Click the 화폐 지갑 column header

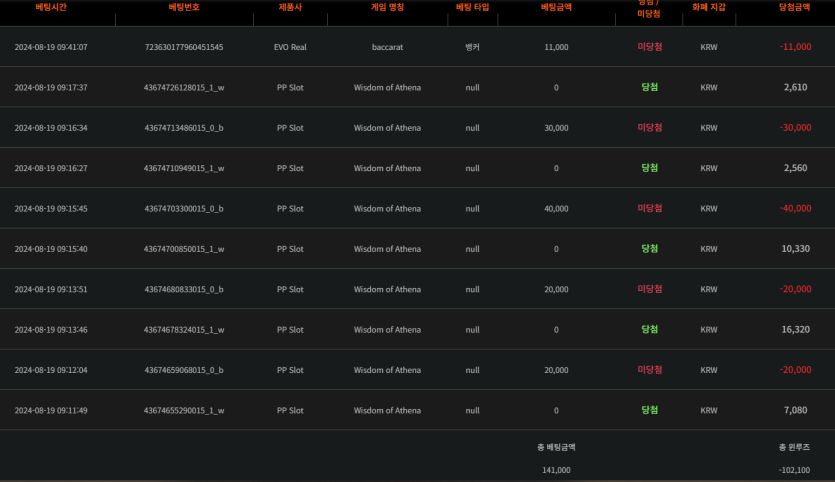(709, 7)
